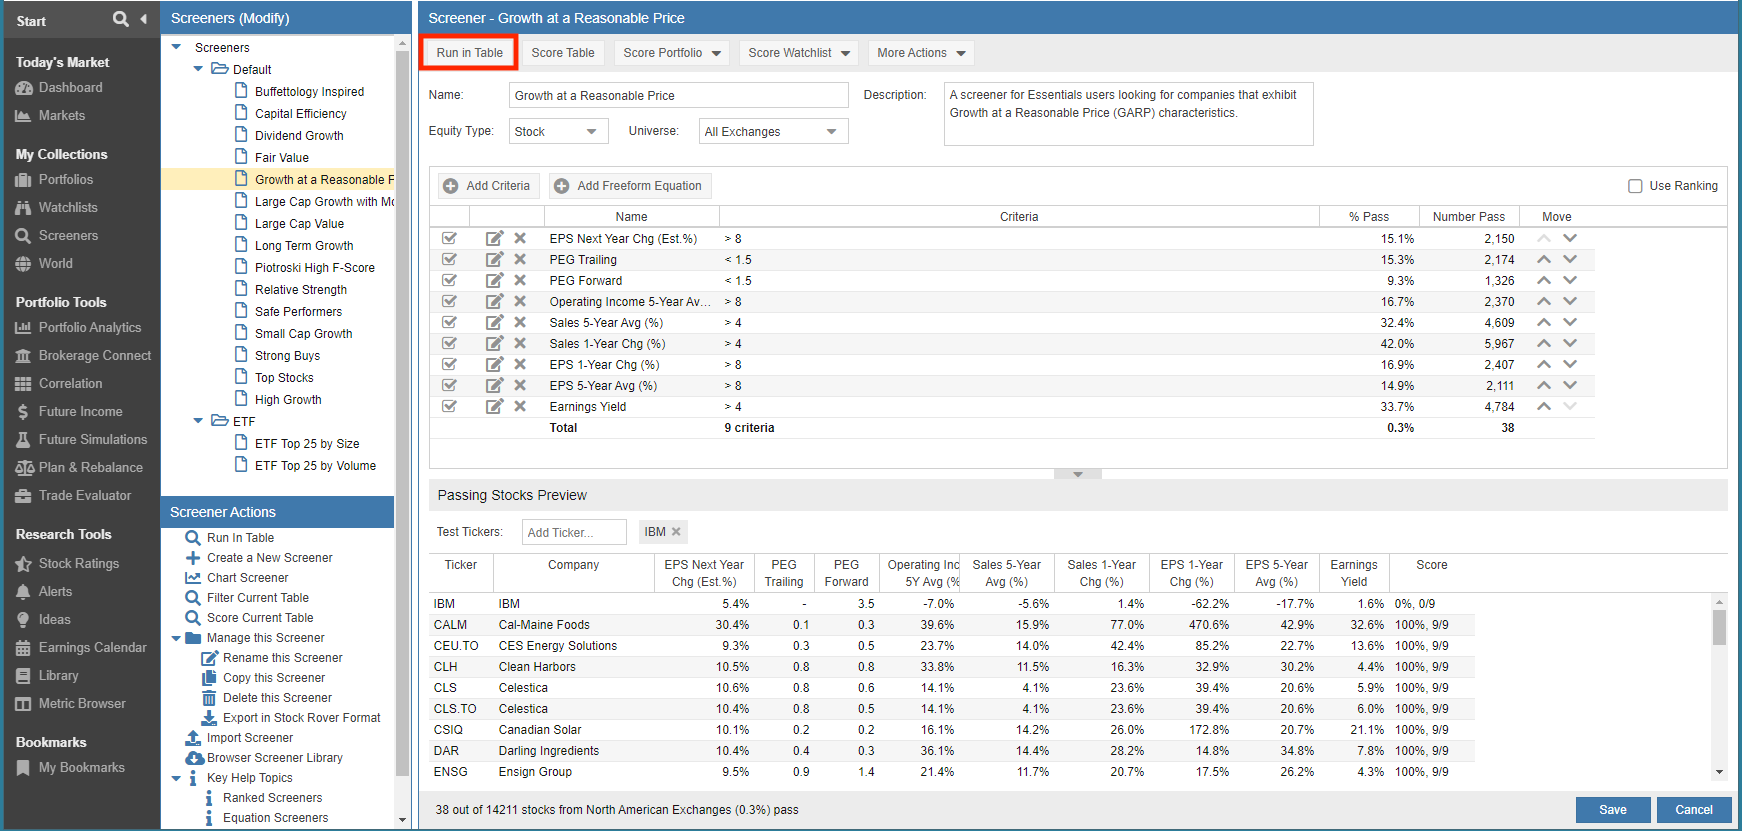Click the Add Ticker input field

[x=574, y=532]
